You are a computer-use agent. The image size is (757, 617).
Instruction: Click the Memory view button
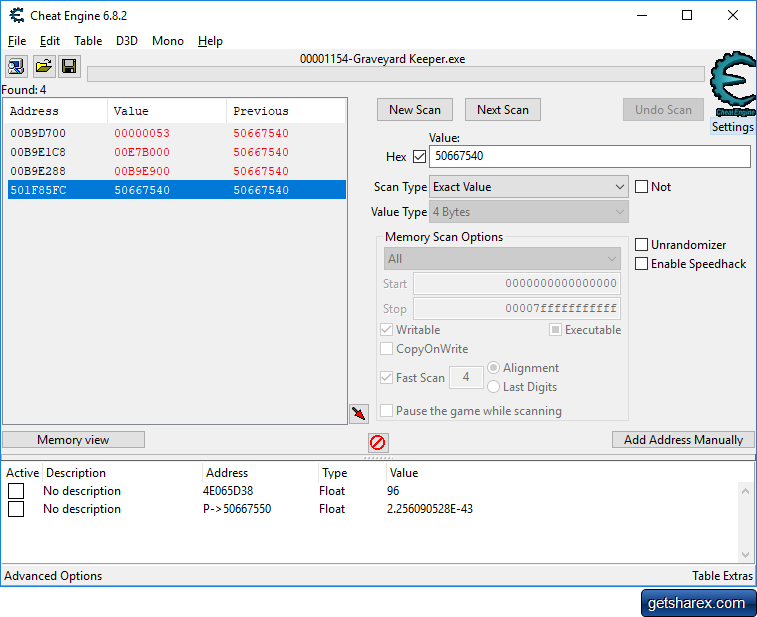click(73, 440)
